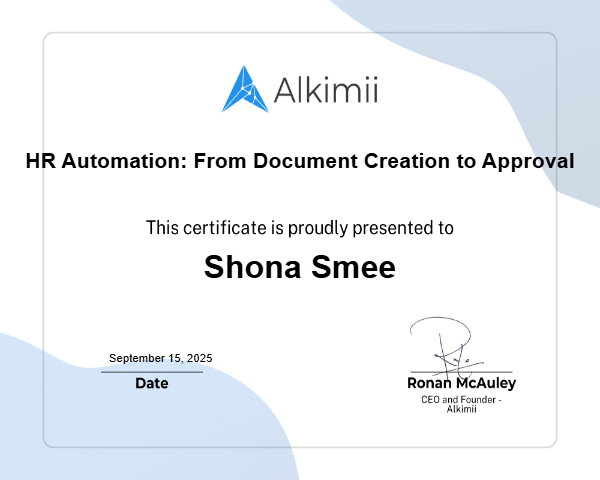Click "This certificate is proudly presented to"
Image resolution: width=600 pixels, height=480 pixels.
pos(300,228)
